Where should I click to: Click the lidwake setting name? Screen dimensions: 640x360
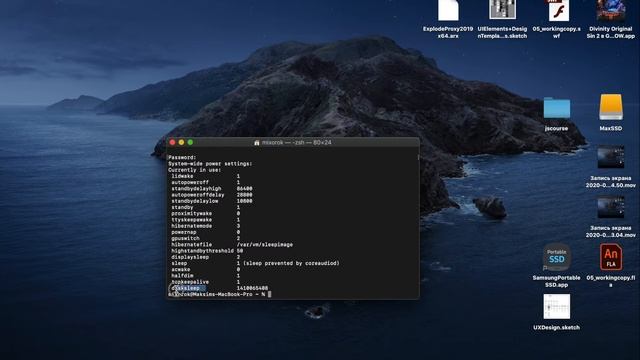pos(182,176)
